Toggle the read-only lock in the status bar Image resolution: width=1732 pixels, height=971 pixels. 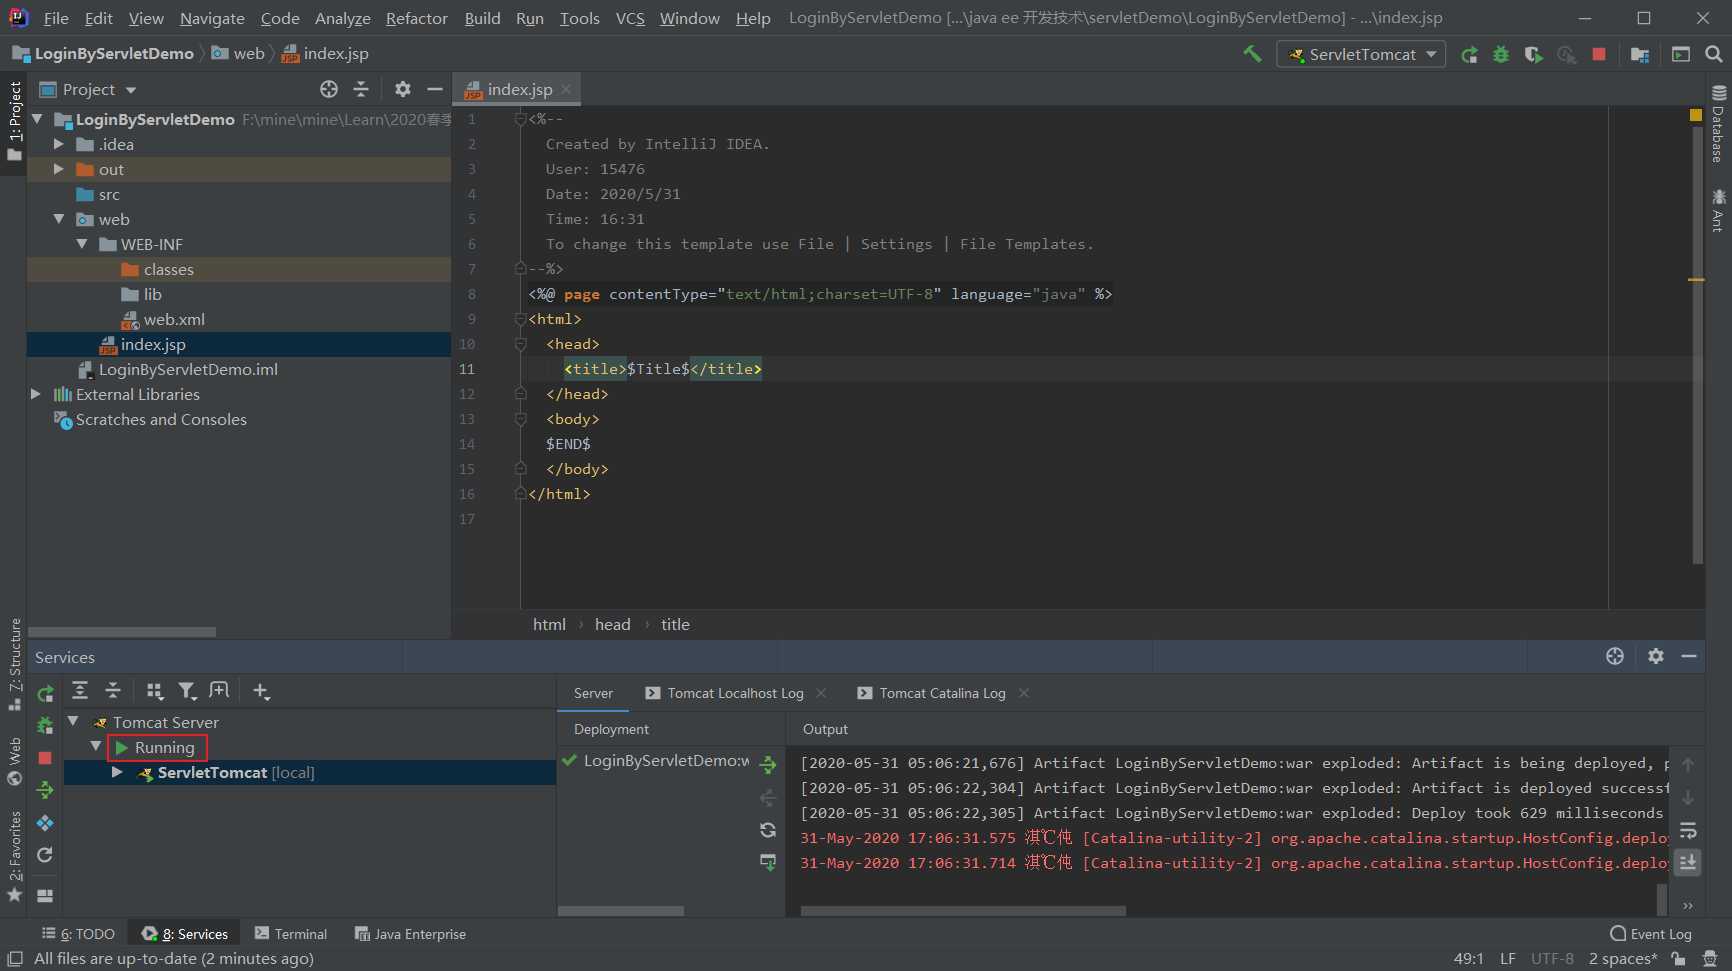click(1679, 958)
